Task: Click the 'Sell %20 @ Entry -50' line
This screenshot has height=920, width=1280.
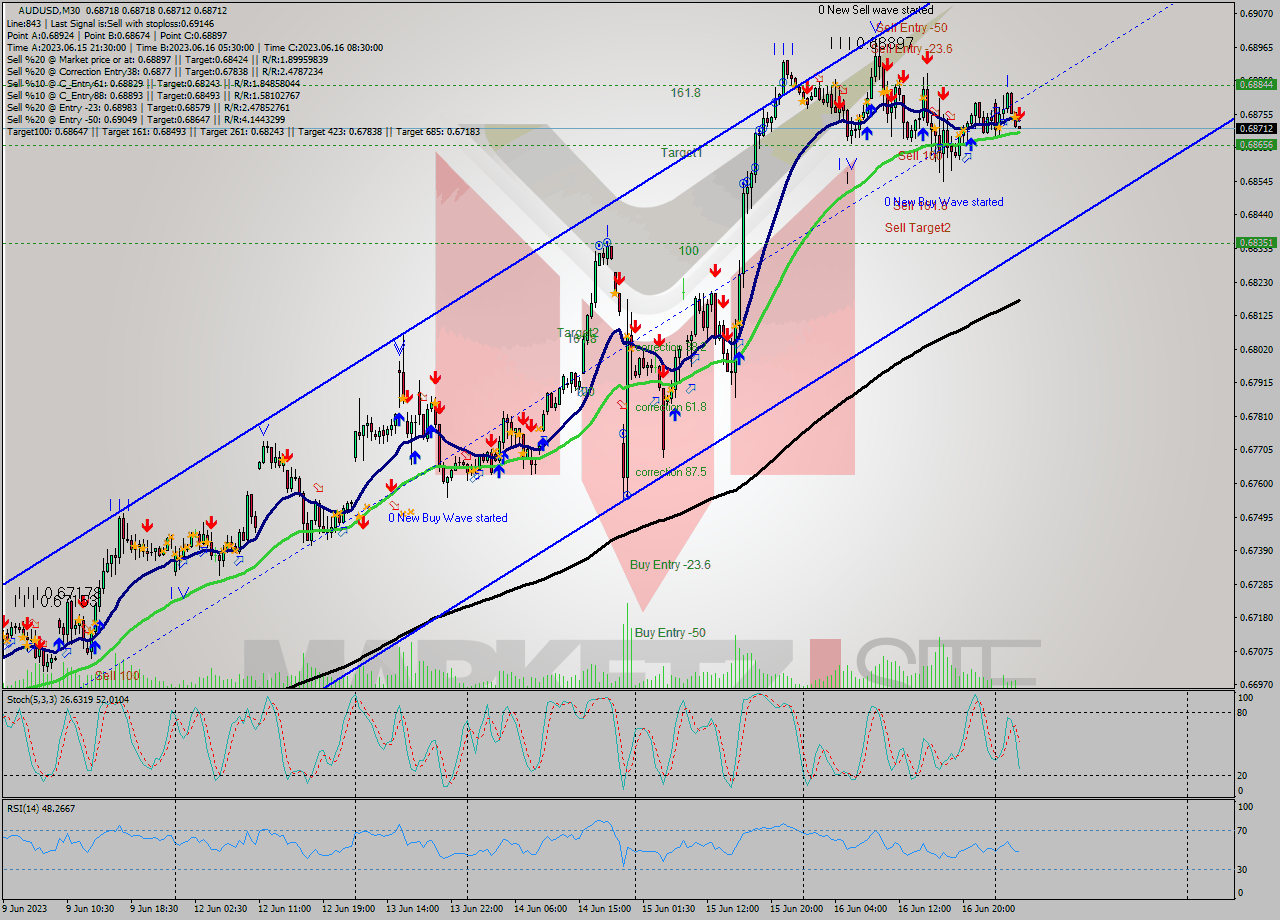Action: [144, 120]
